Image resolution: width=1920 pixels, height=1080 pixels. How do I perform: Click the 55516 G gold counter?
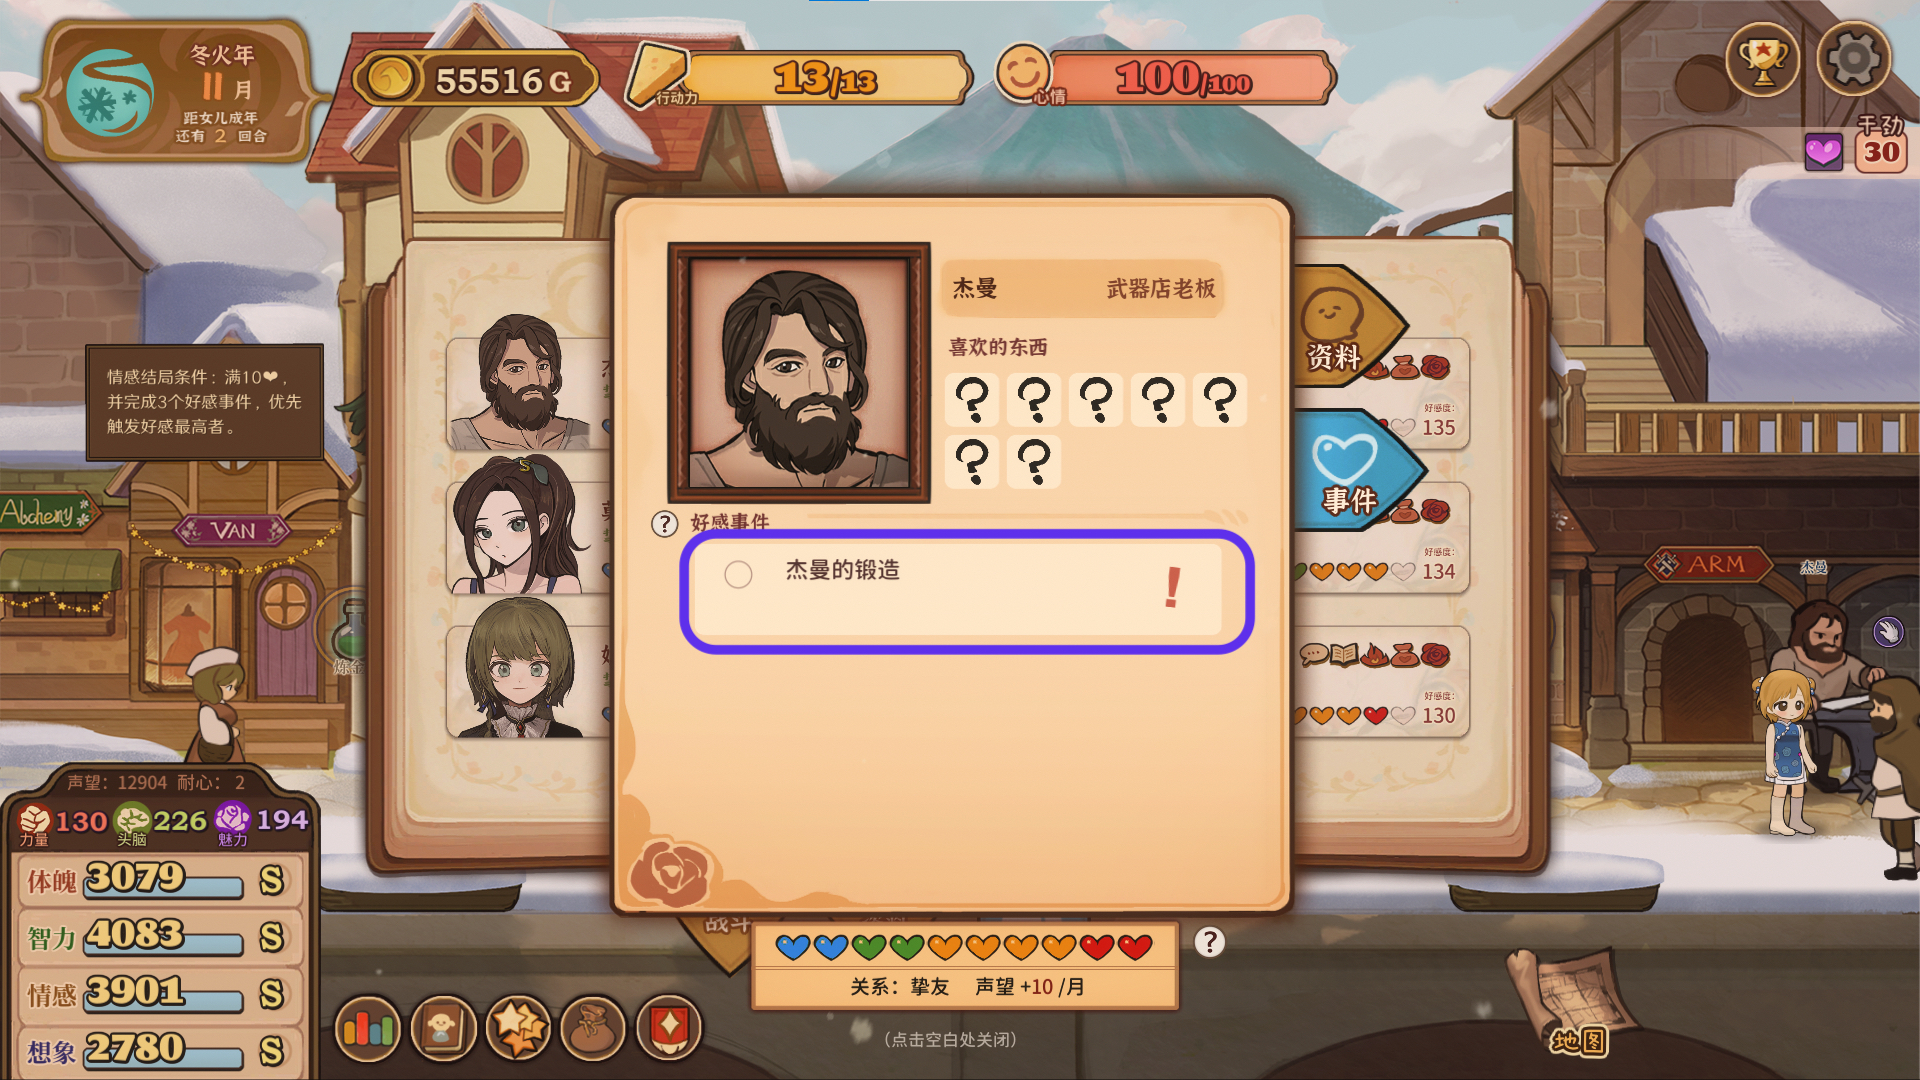pyautogui.click(x=476, y=80)
